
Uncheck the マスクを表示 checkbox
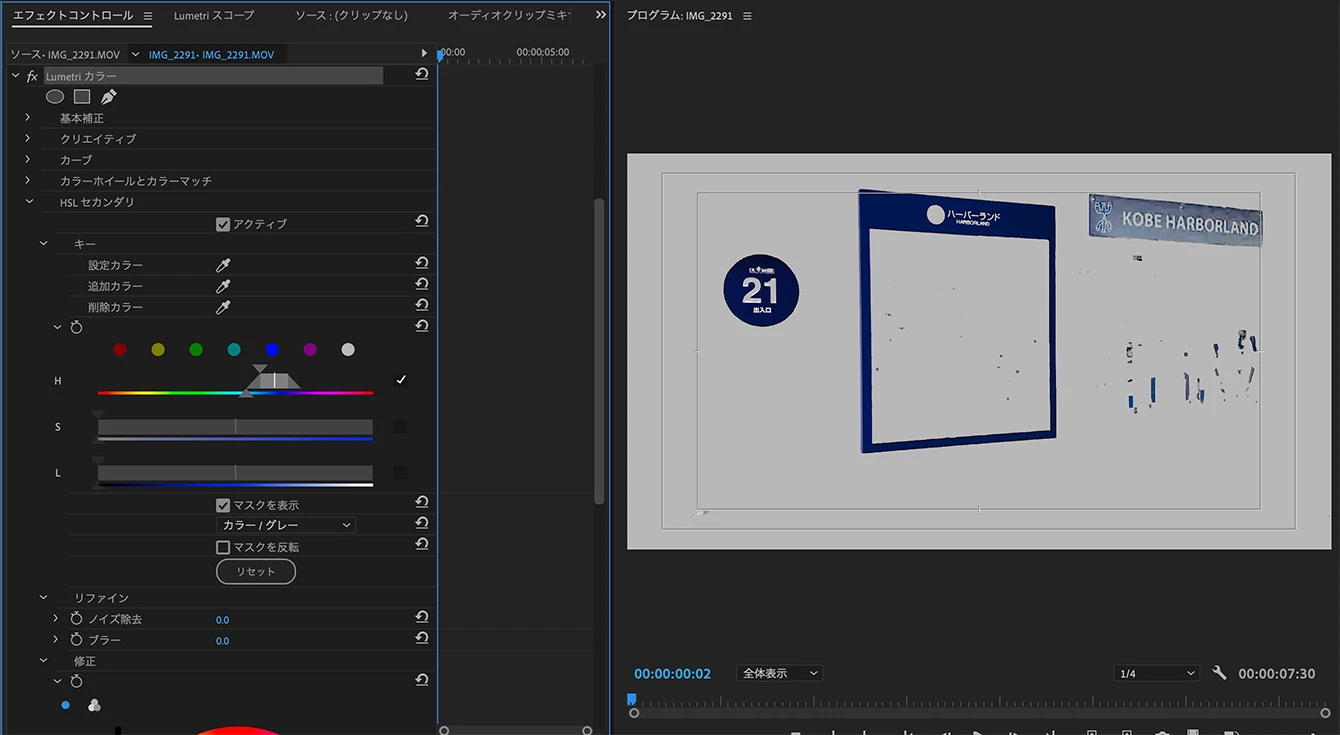223,505
